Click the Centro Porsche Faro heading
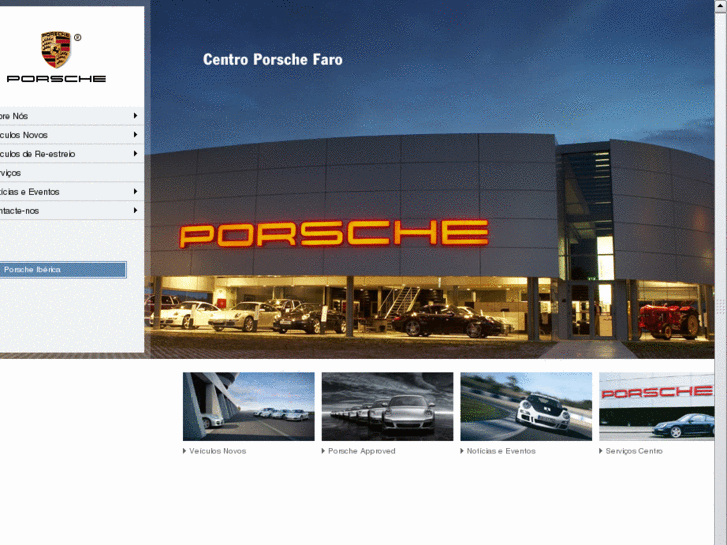This screenshot has height=545, width=727. 273,59
